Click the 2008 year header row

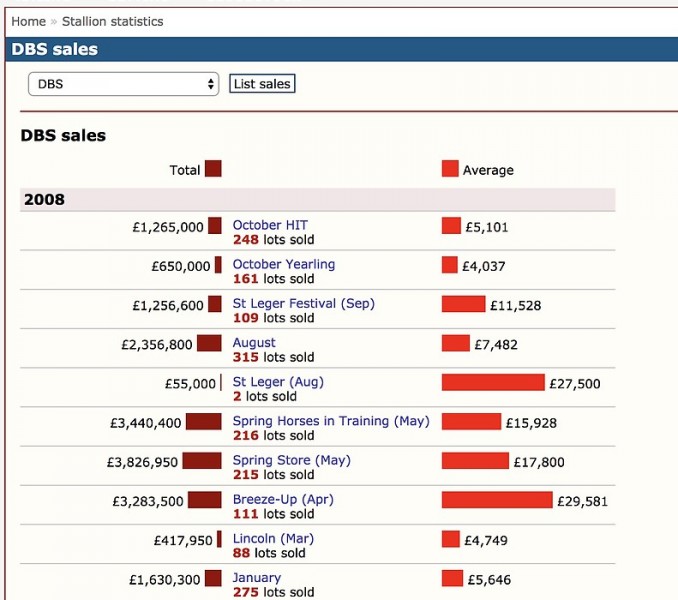tap(318, 199)
